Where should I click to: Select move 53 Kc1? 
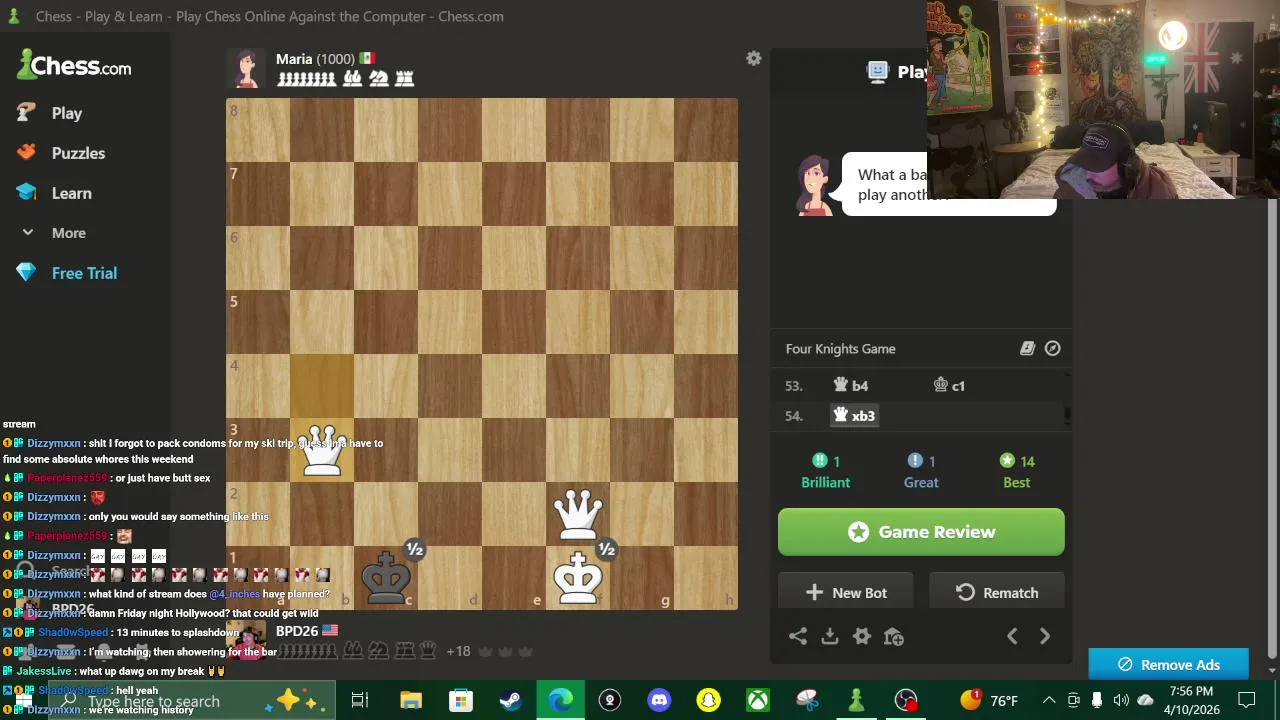949,386
